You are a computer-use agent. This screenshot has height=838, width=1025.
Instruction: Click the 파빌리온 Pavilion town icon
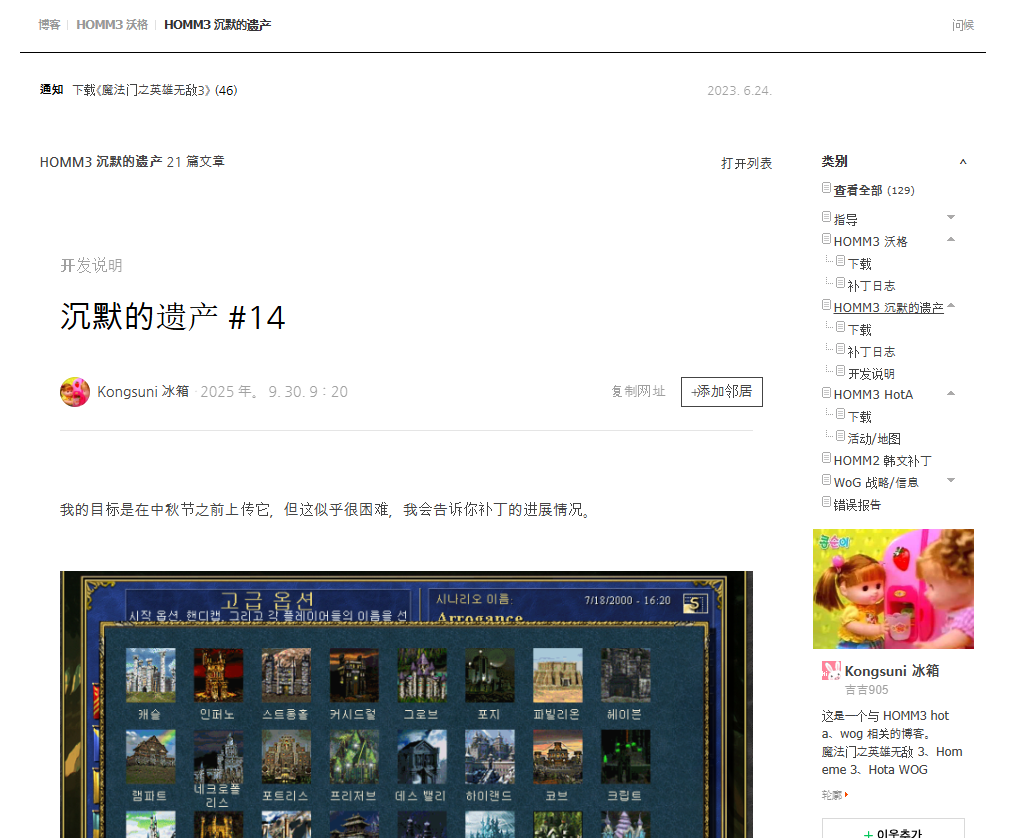coord(557,675)
